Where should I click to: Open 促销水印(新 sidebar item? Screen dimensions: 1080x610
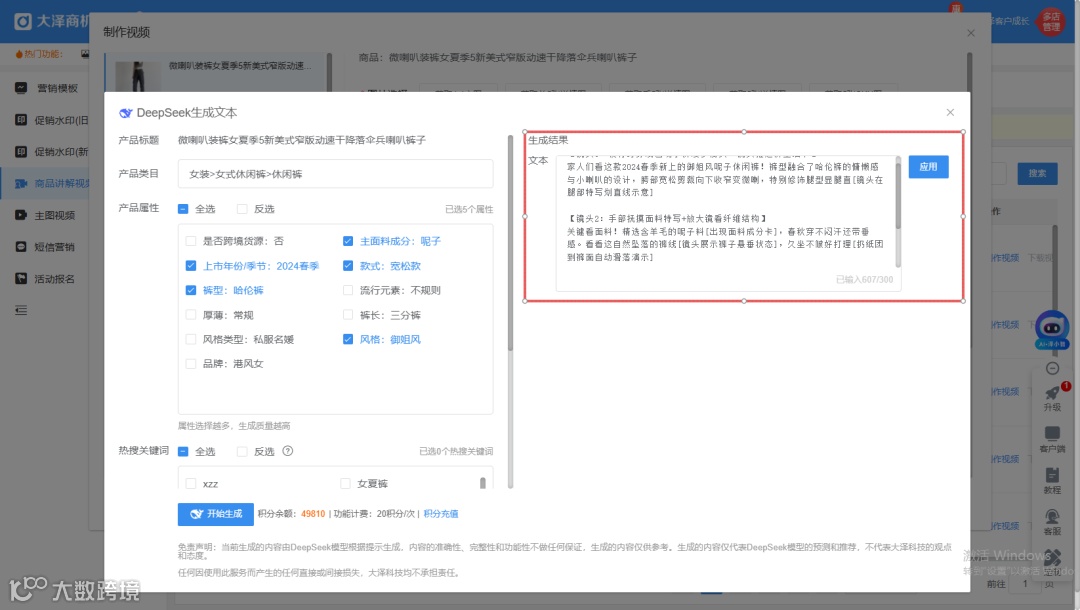tap(61, 151)
